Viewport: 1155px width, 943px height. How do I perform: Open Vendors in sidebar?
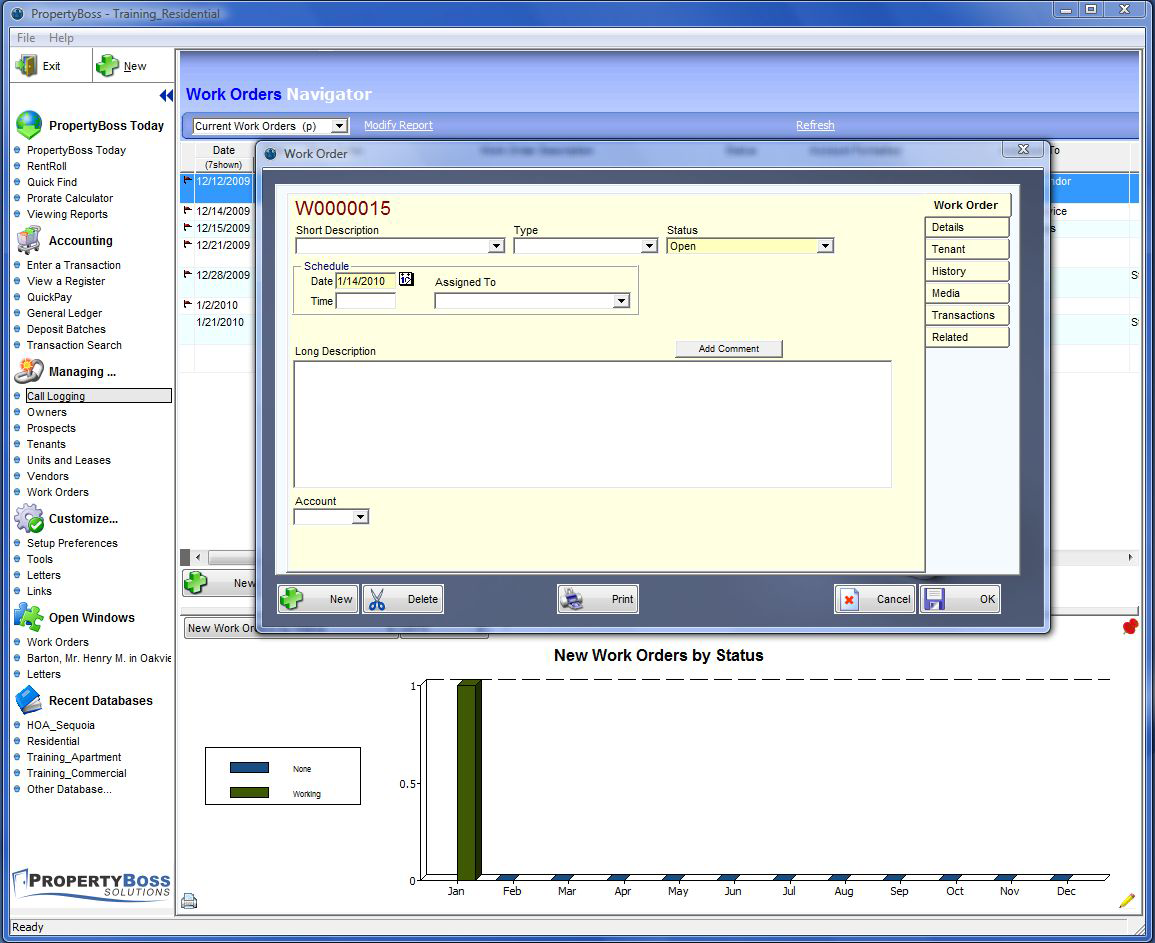click(48, 476)
